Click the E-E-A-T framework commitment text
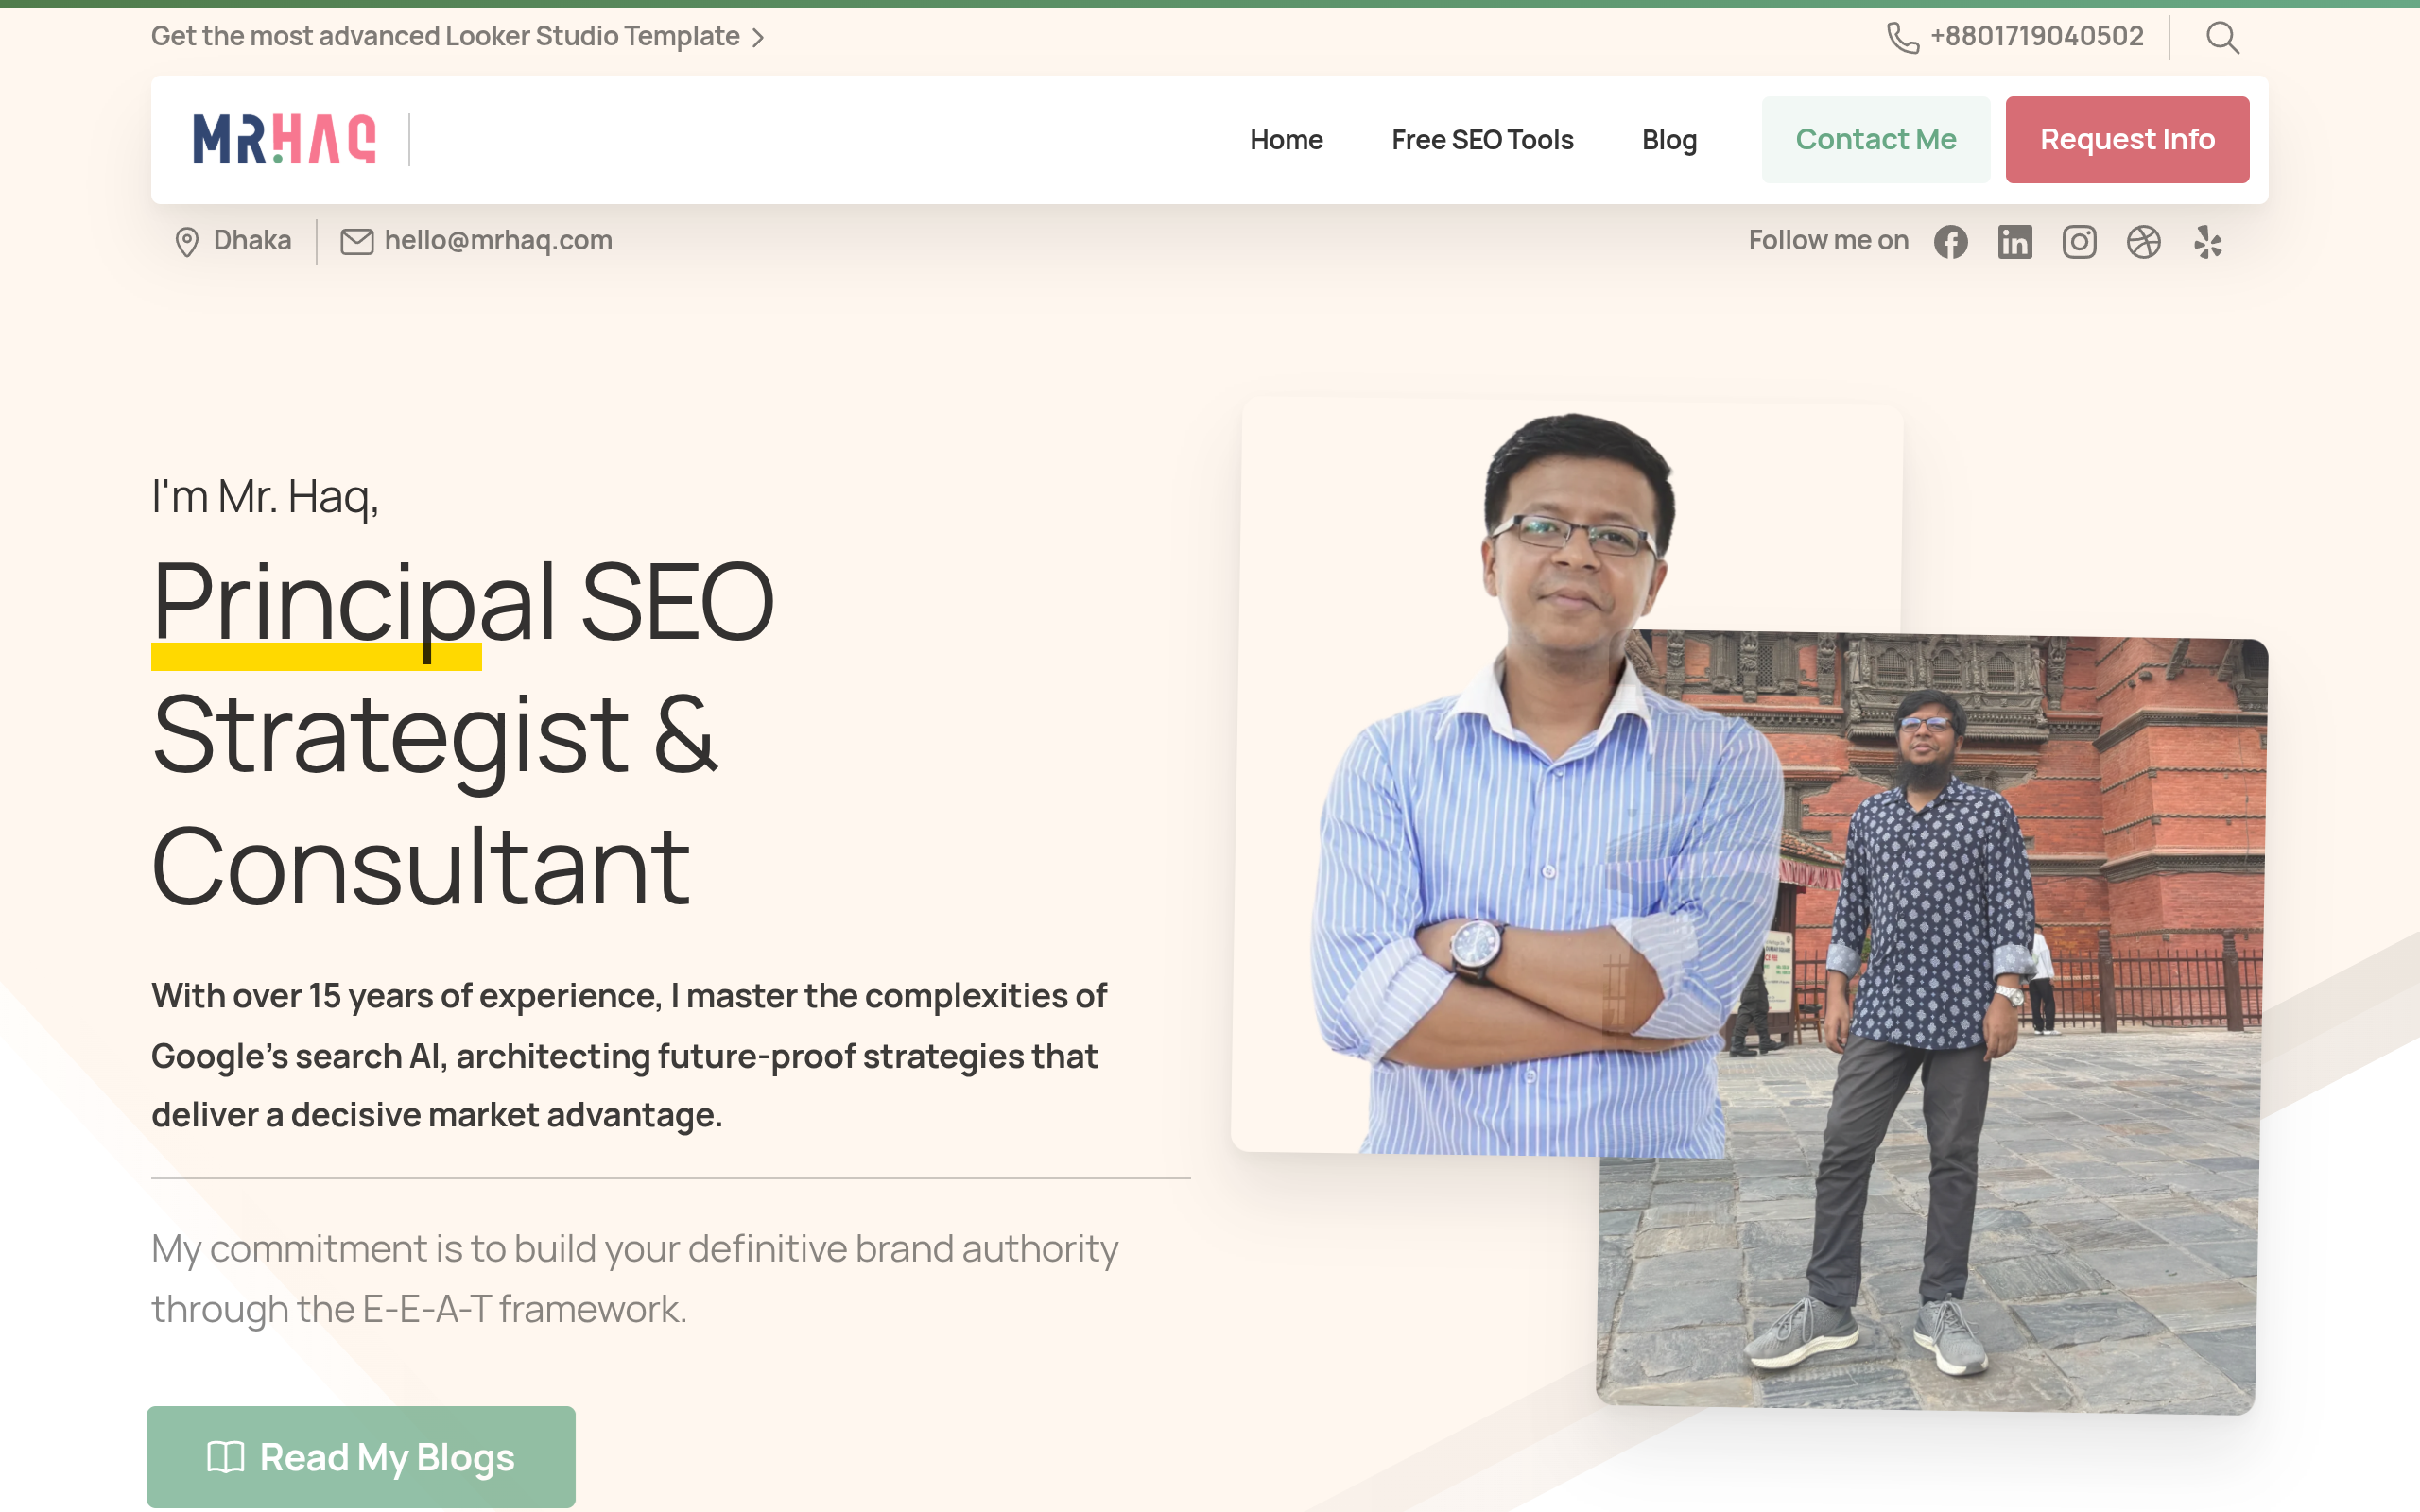The width and height of the screenshot is (2420, 1512). click(x=635, y=1279)
